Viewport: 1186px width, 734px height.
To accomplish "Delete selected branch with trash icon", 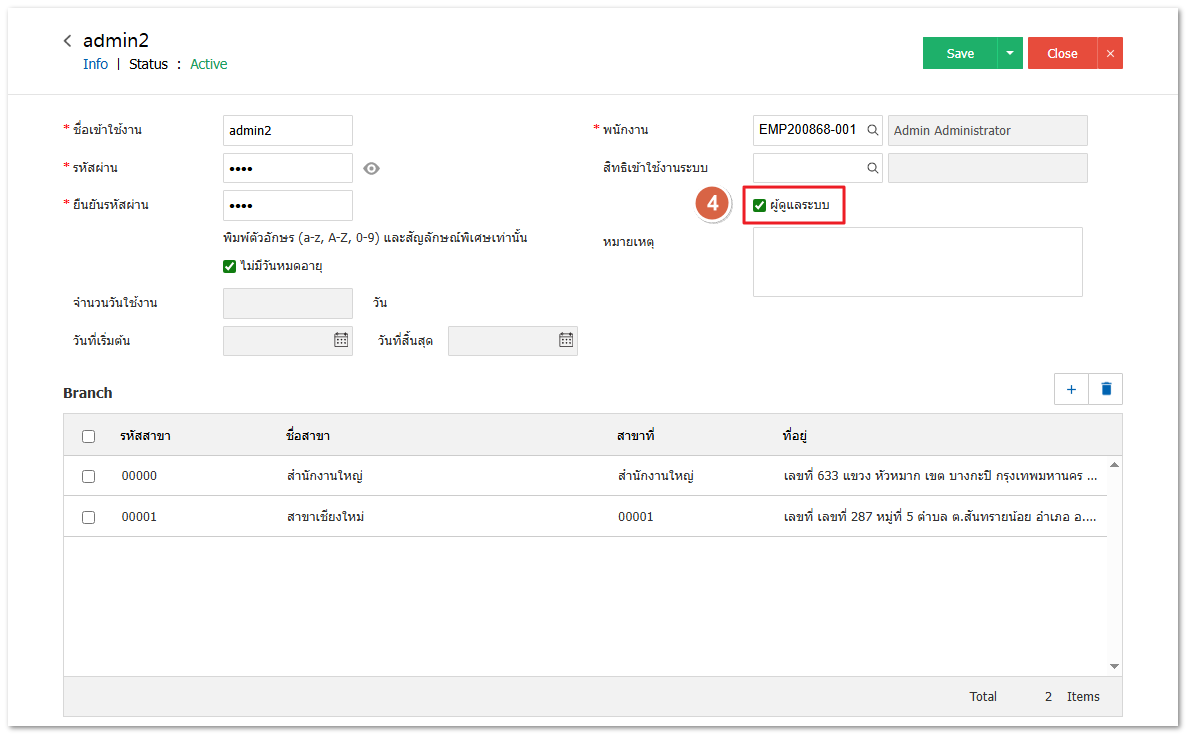I will coord(1106,389).
